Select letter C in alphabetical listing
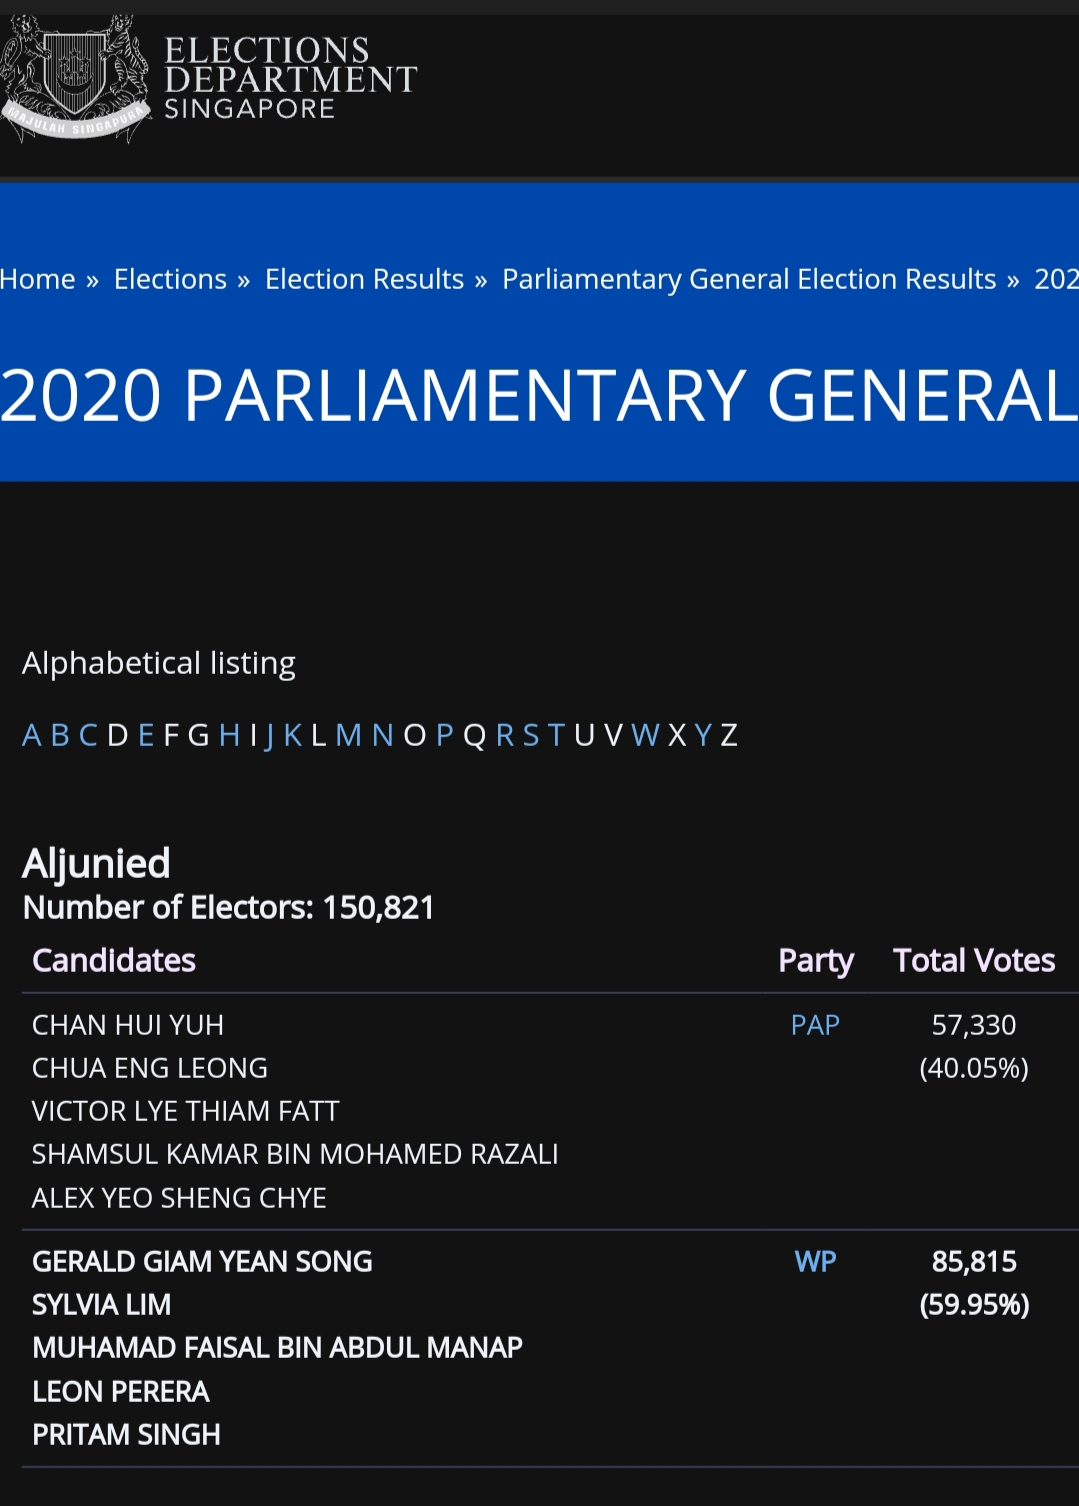Viewport: 1079px width, 1506px height. [88, 735]
